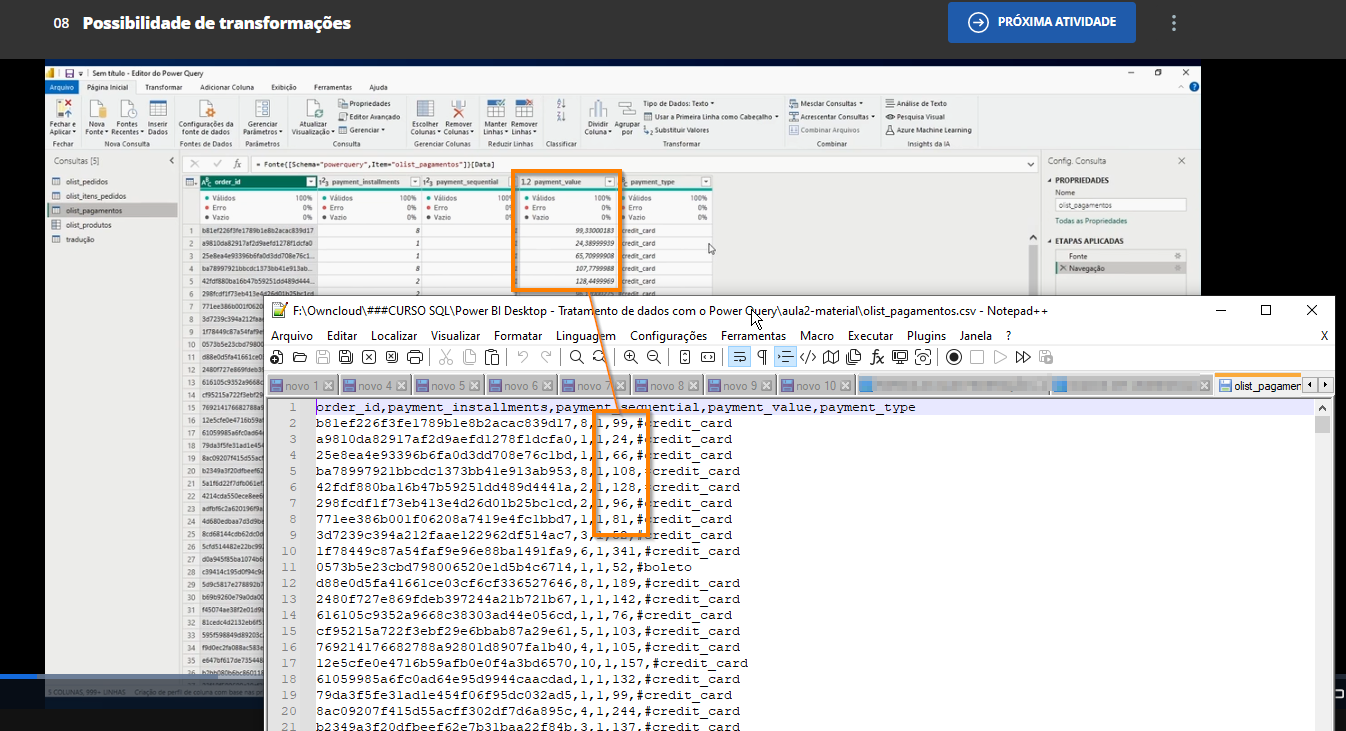This screenshot has height=731, width=1346.
Task: Click Notepad++ vertical scrollbar up arrow
Action: (x=1323, y=407)
